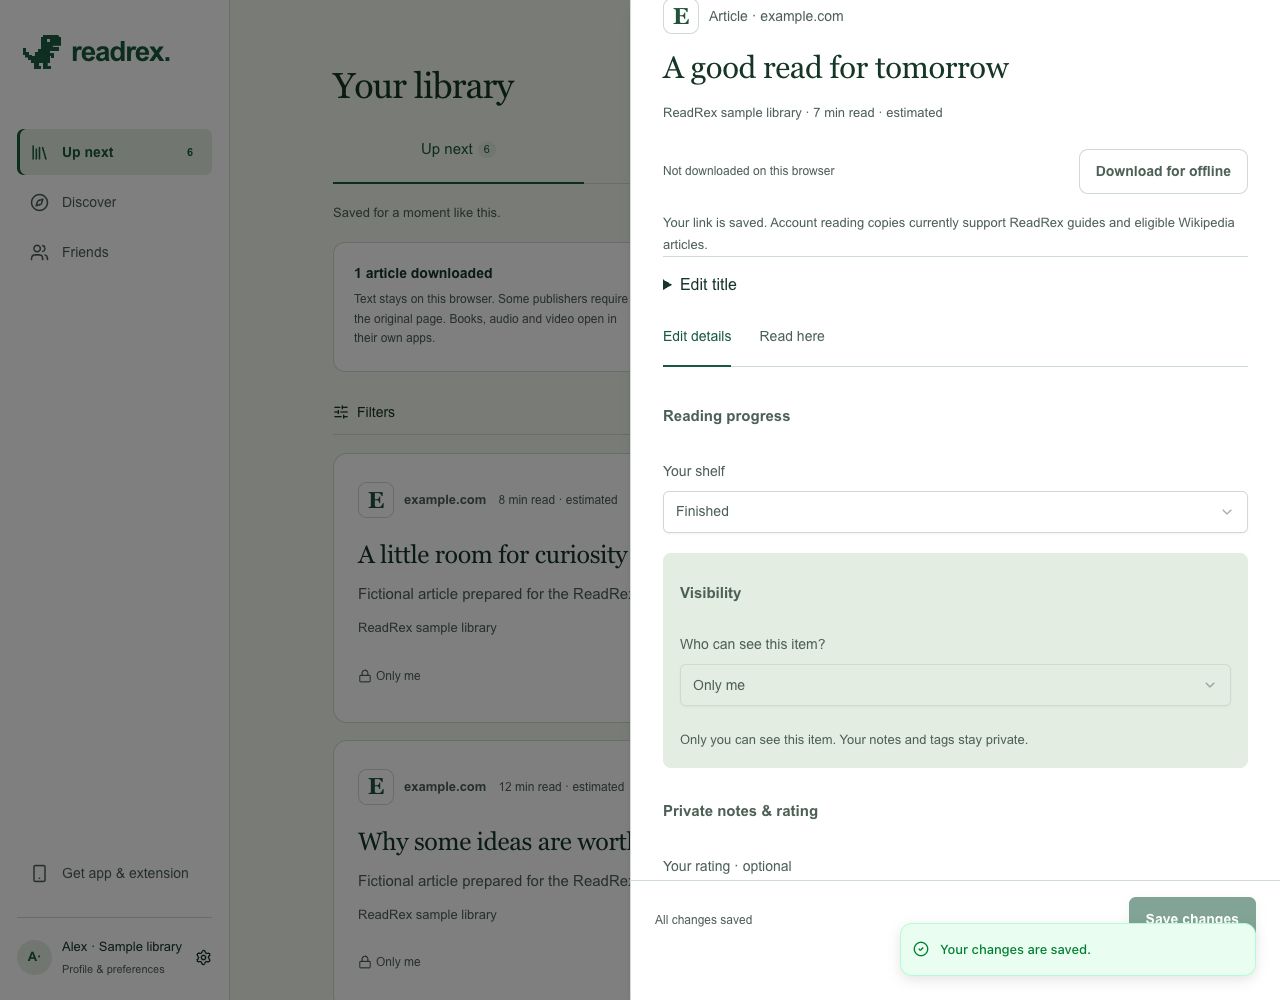
Task: Click Download for offline
Action: pyautogui.click(x=1163, y=171)
